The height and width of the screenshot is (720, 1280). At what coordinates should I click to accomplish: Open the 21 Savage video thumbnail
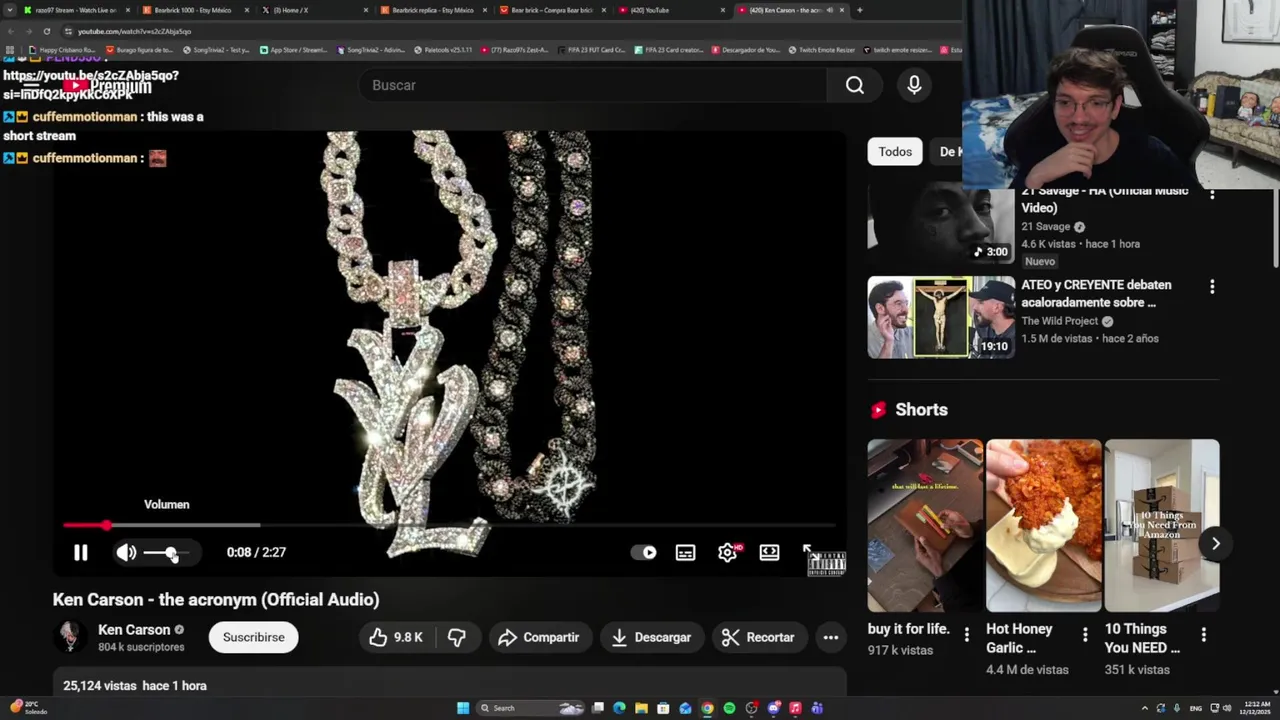coord(941,224)
